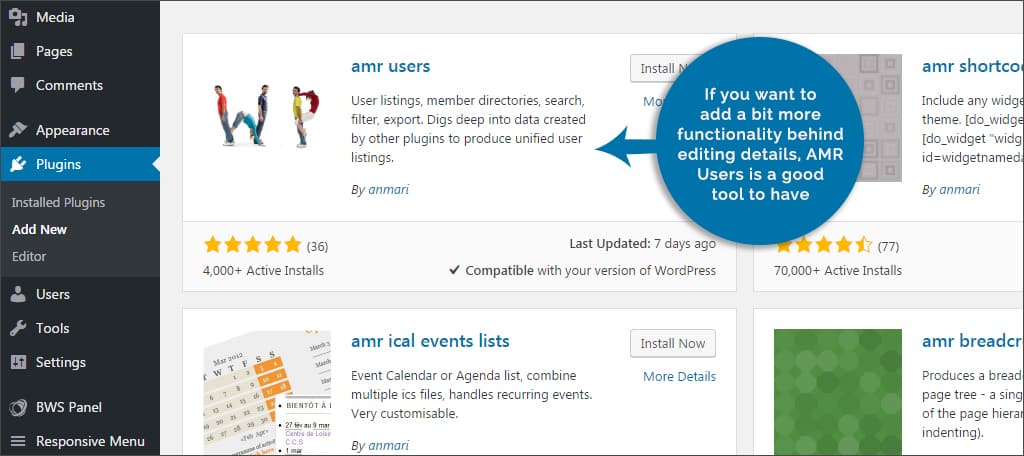Click the green amr breadcrumb thumbnail

pos(838,392)
